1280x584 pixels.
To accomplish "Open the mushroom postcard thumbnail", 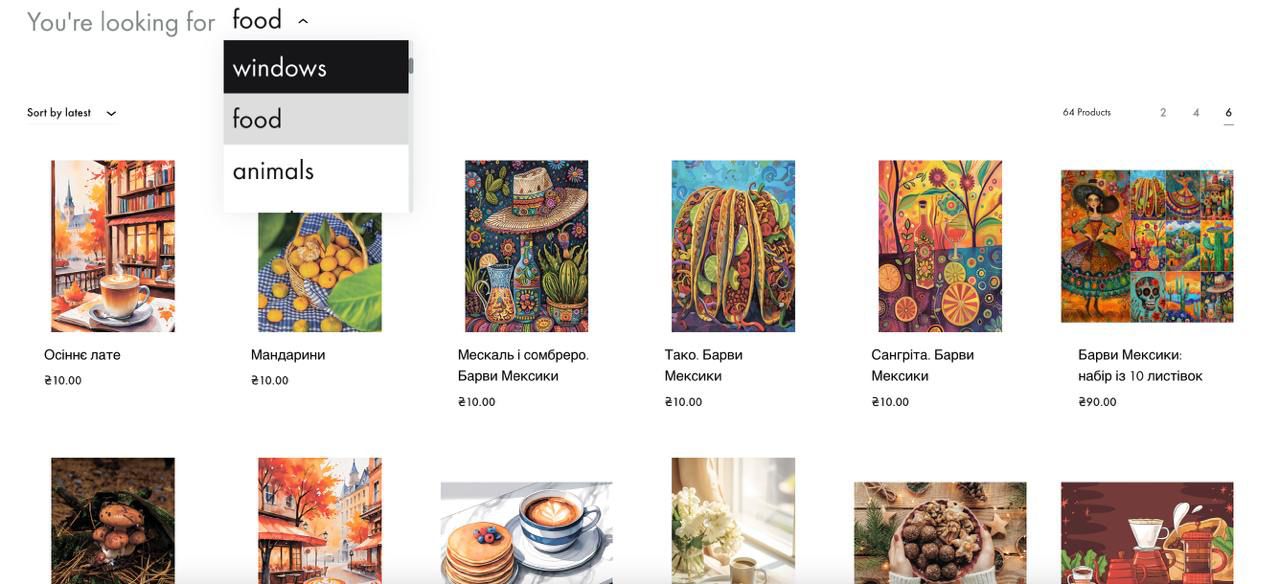I will pyautogui.click(x=113, y=521).
